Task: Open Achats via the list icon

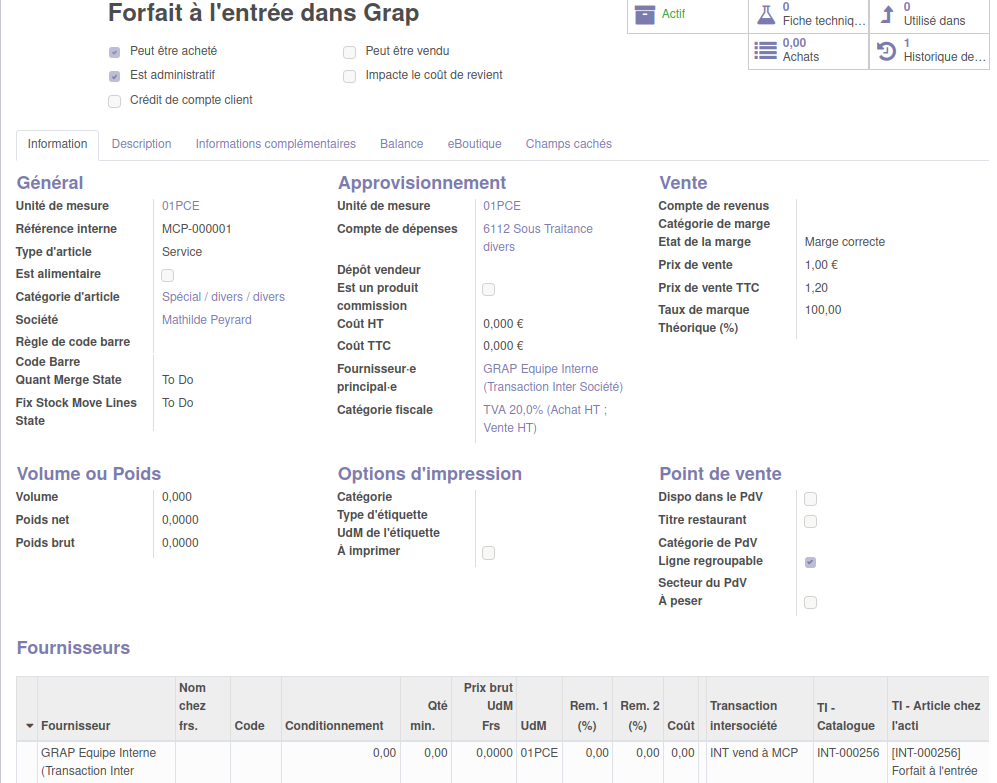Action: coord(766,51)
